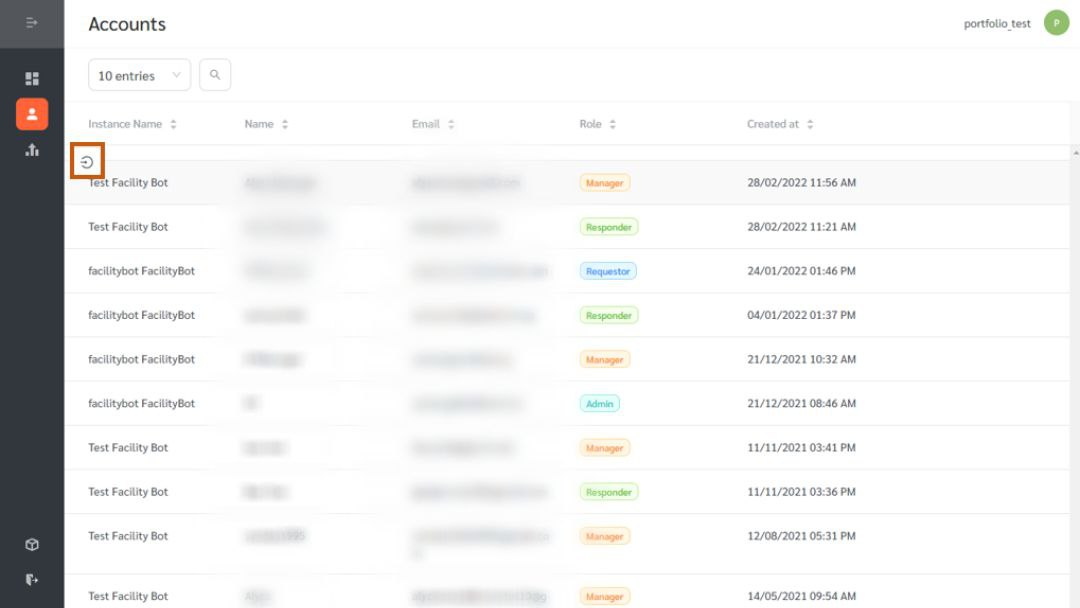The image size is (1080, 608).
Task: Select the Name column header
Action: (x=258, y=124)
